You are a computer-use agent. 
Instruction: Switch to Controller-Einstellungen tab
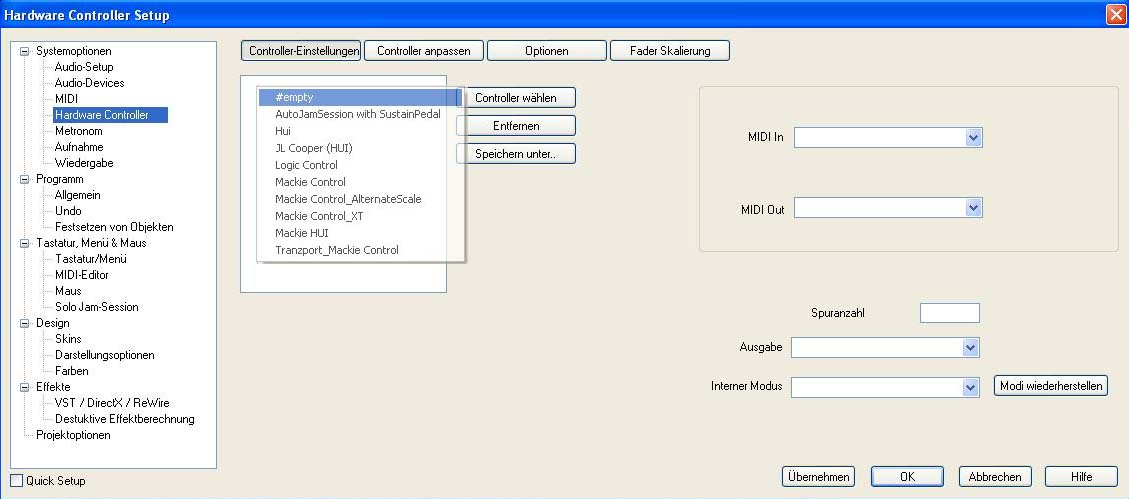coord(300,51)
